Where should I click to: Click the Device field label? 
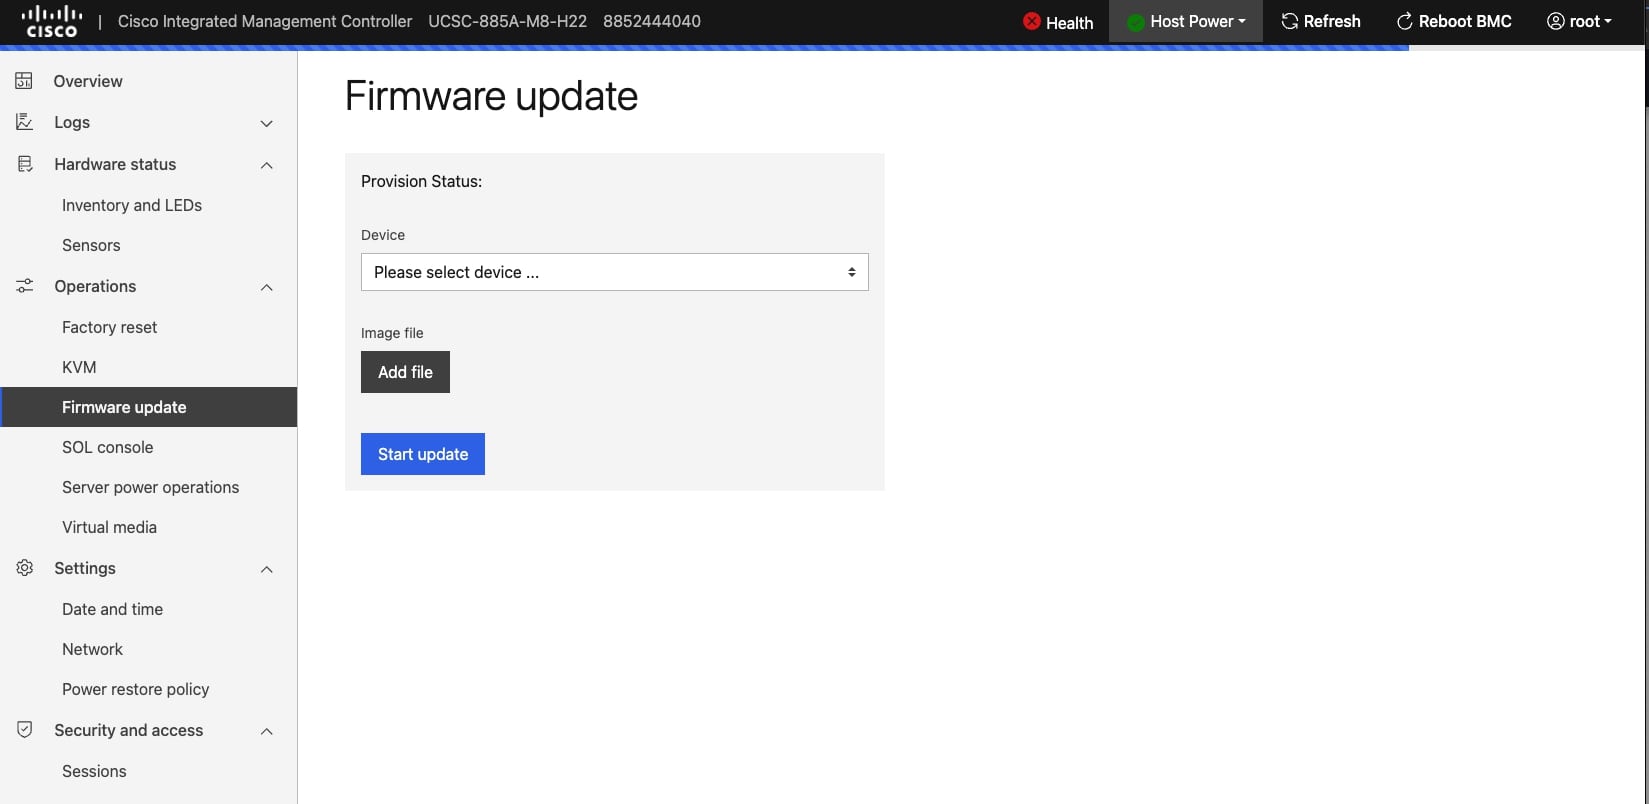click(x=383, y=235)
